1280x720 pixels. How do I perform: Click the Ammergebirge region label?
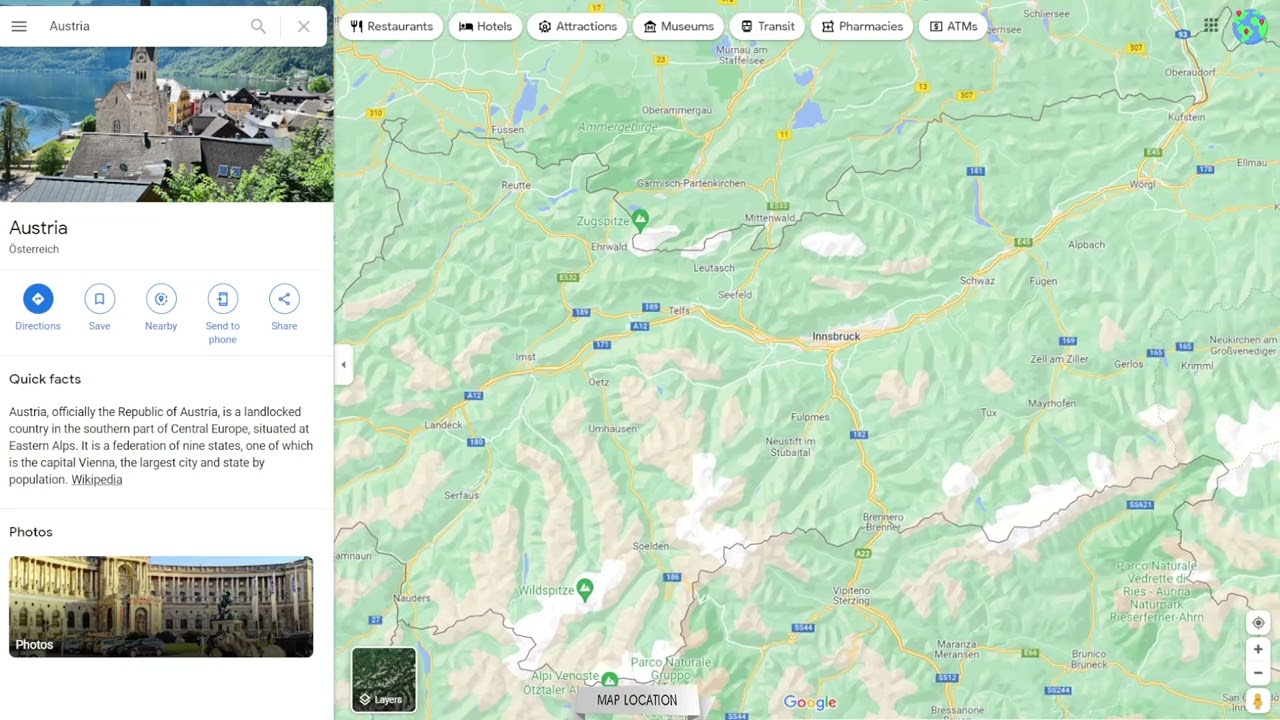617,128
